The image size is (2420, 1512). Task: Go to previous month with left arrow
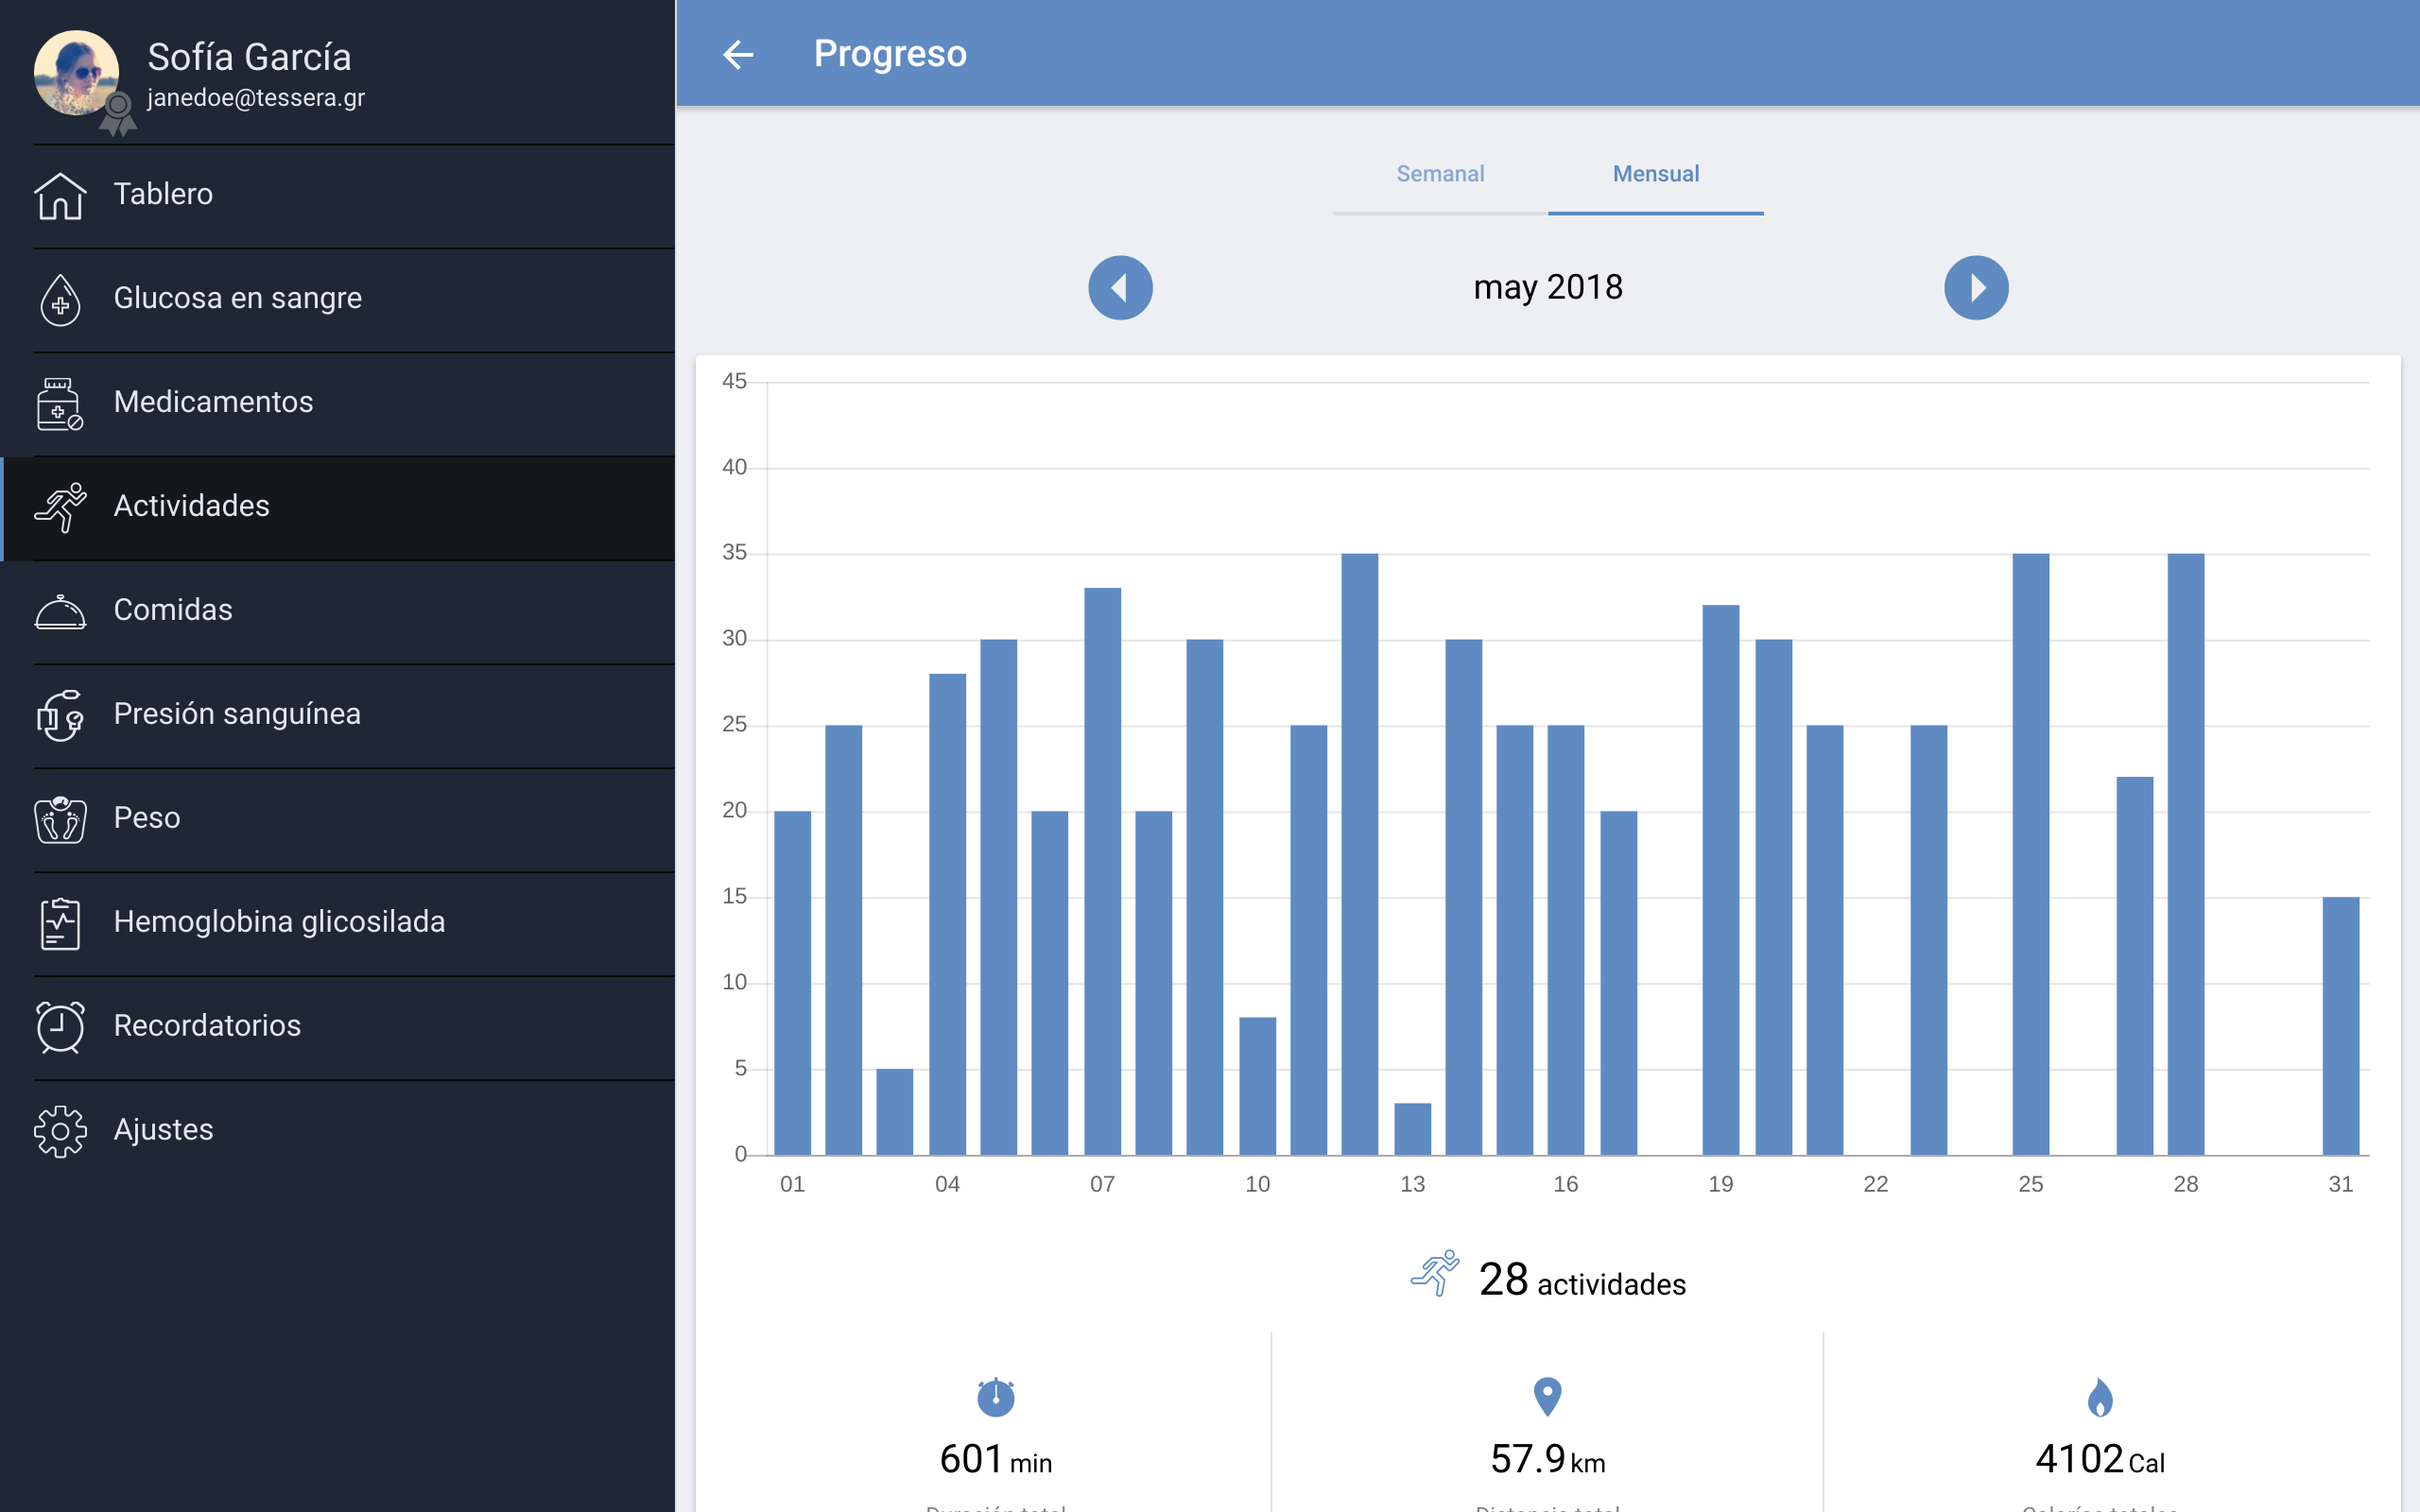pos(1120,288)
